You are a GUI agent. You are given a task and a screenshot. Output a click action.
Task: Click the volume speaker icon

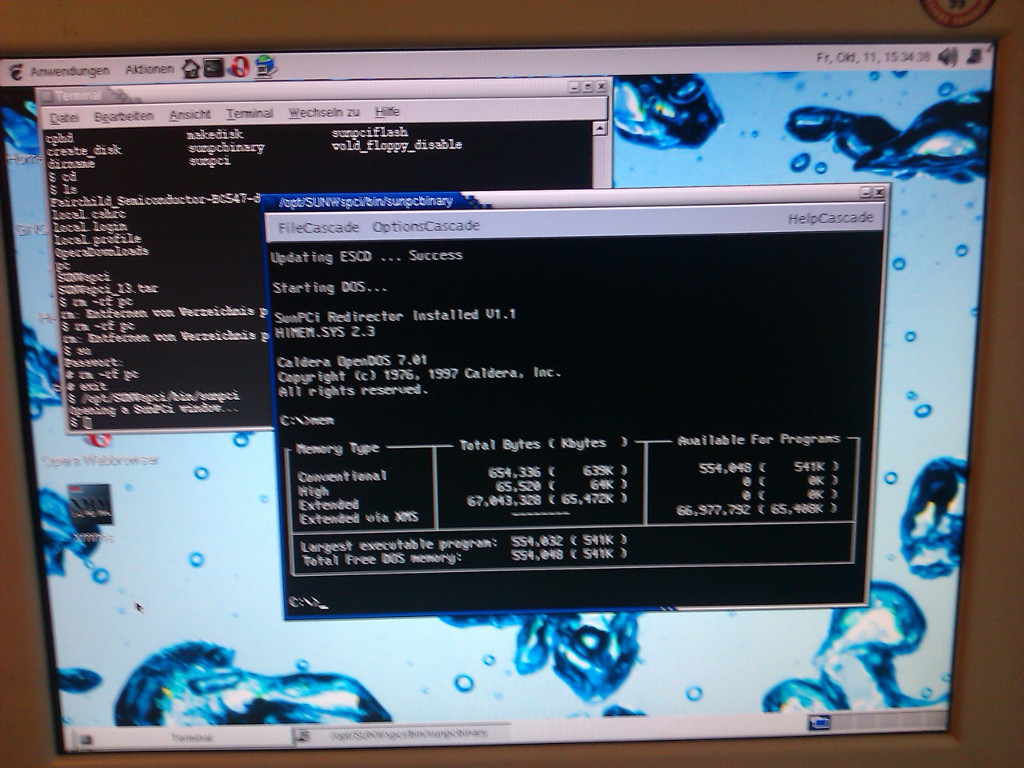coord(948,57)
